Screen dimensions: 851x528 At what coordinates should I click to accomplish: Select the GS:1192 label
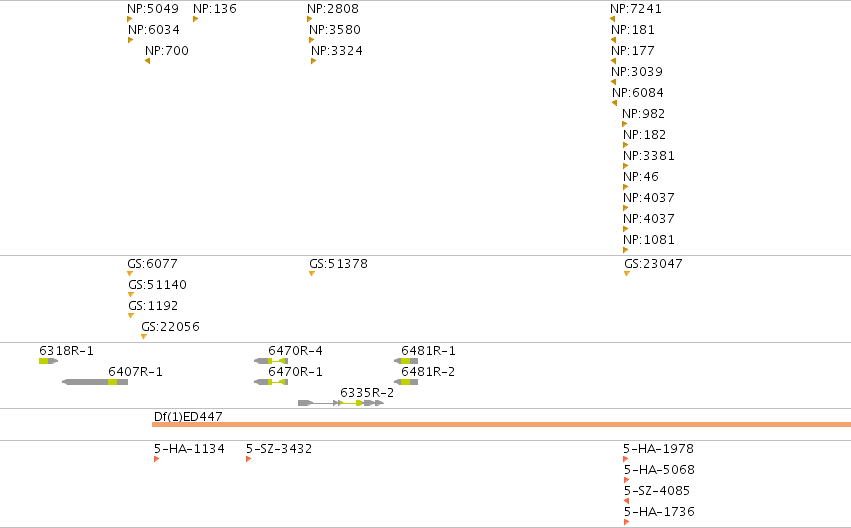click(x=153, y=306)
